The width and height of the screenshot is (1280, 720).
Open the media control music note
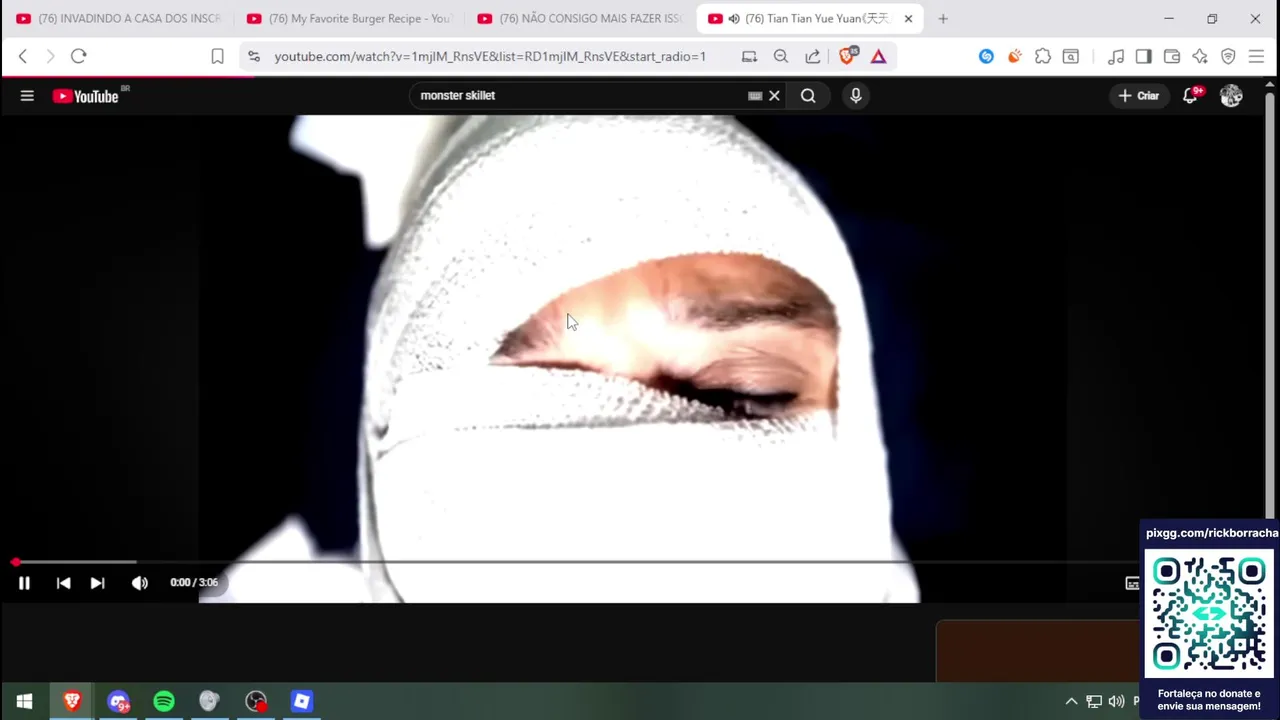click(1116, 57)
